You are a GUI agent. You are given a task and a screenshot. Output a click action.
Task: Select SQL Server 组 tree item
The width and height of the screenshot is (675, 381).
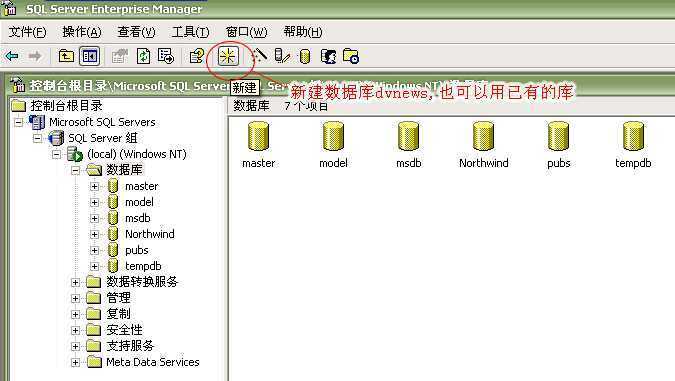(103, 138)
